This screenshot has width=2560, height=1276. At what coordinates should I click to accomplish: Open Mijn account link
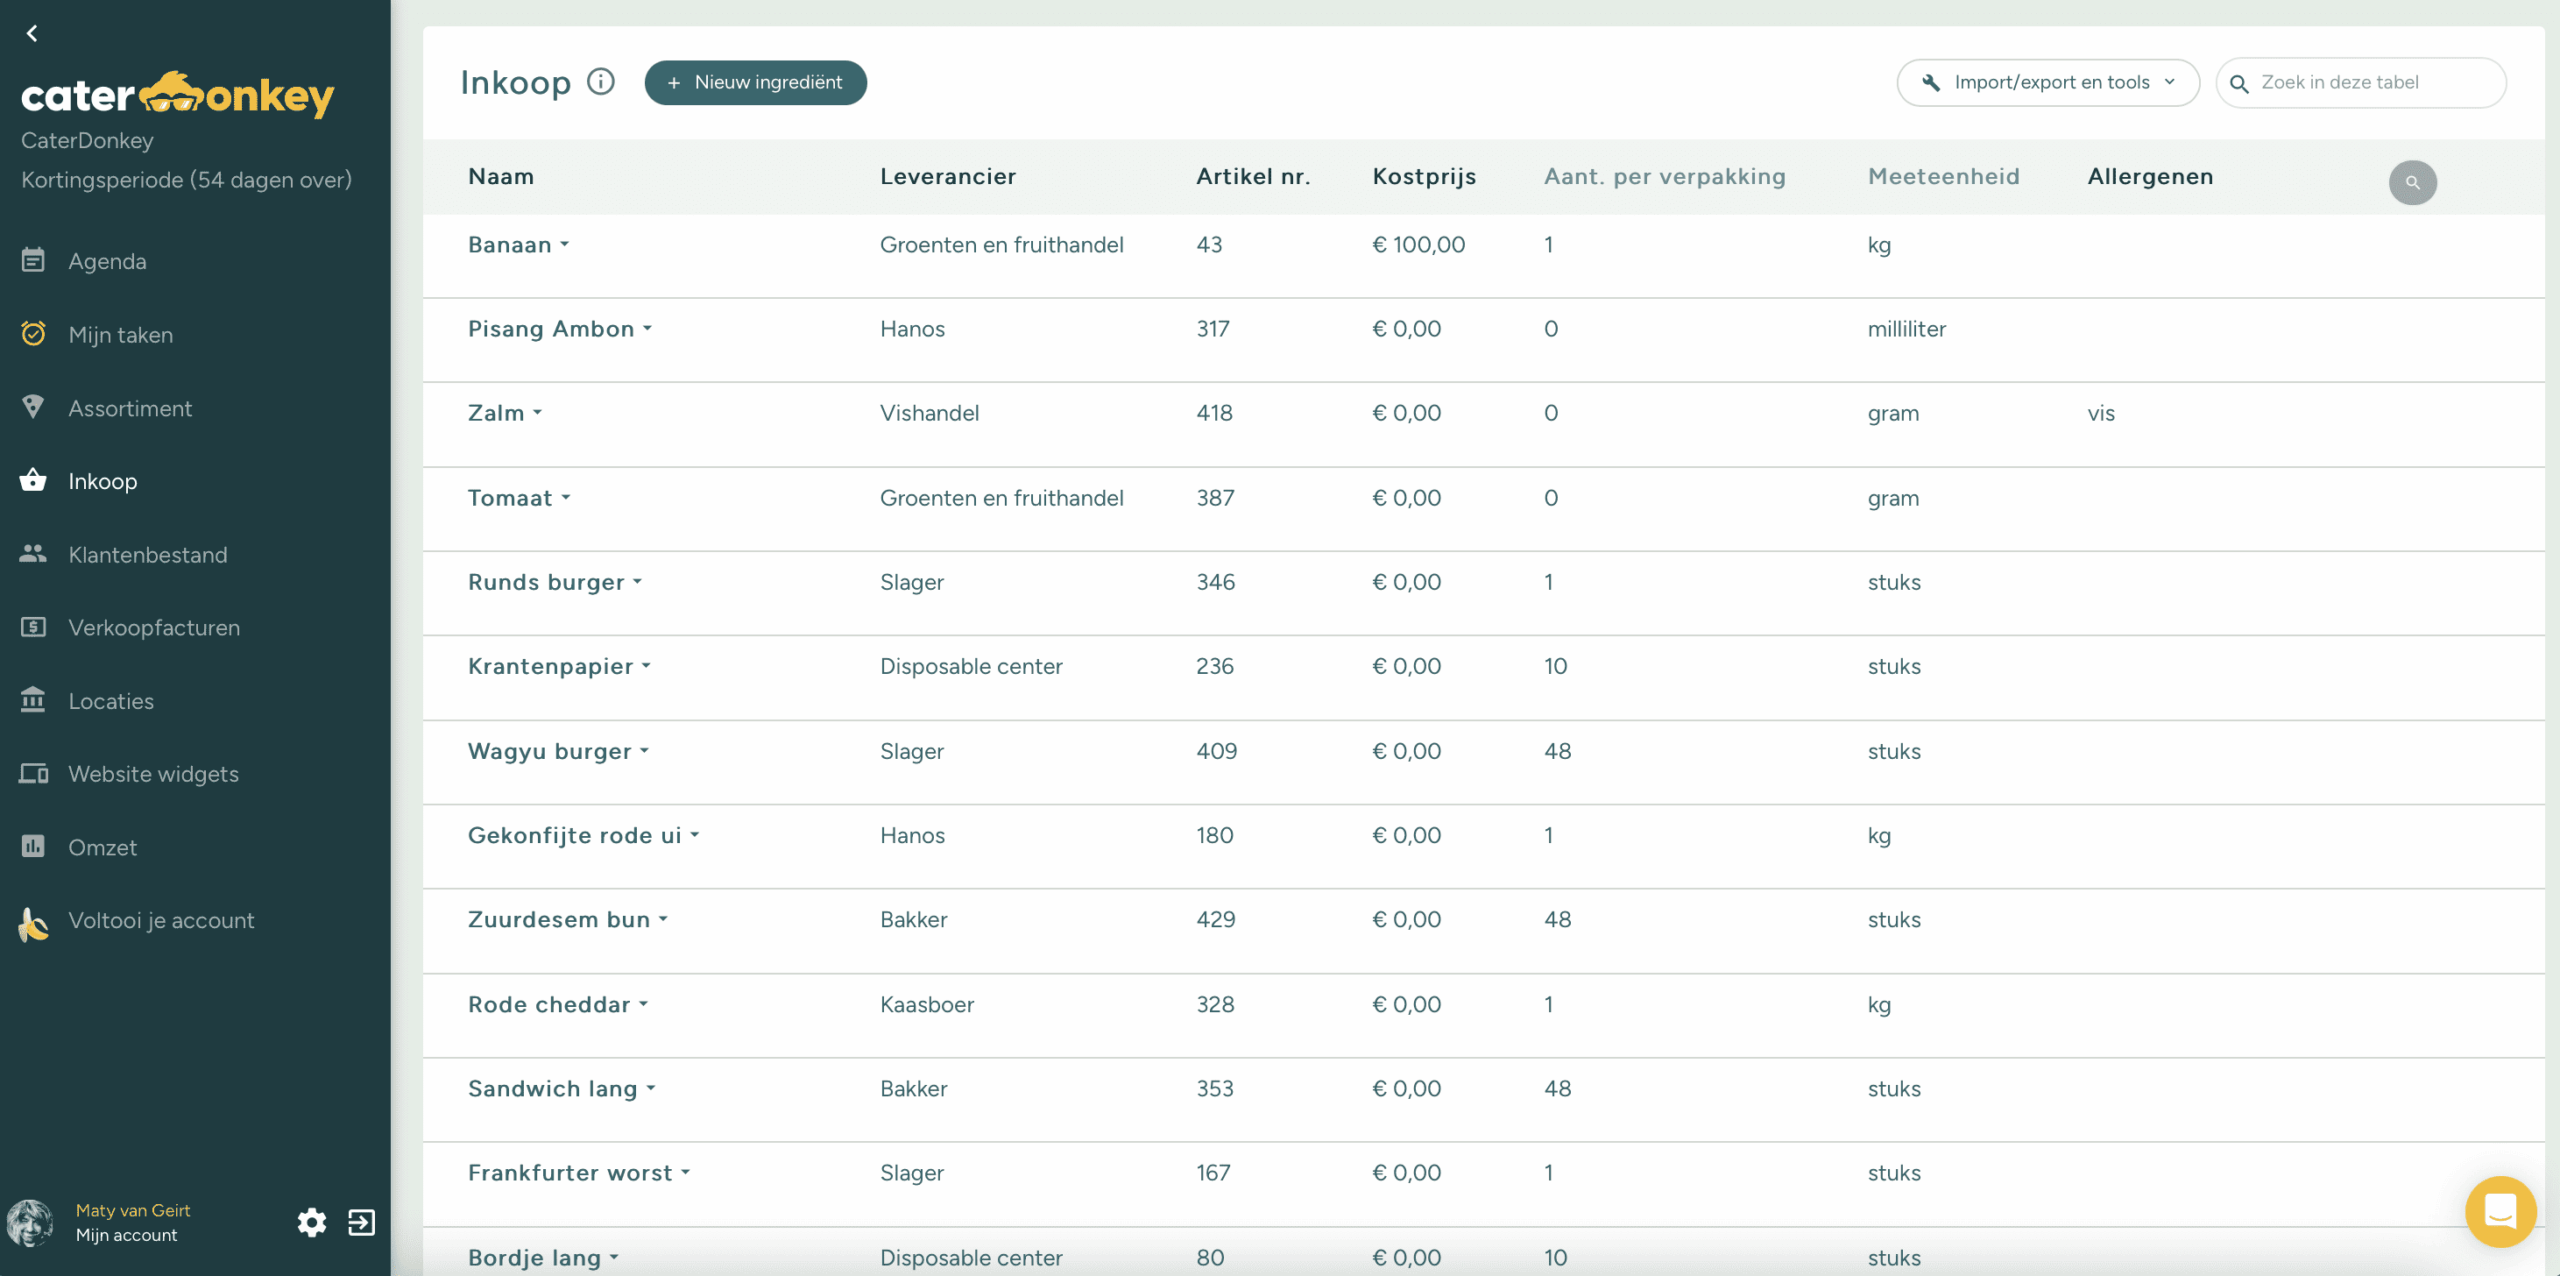click(x=126, y=1235)
